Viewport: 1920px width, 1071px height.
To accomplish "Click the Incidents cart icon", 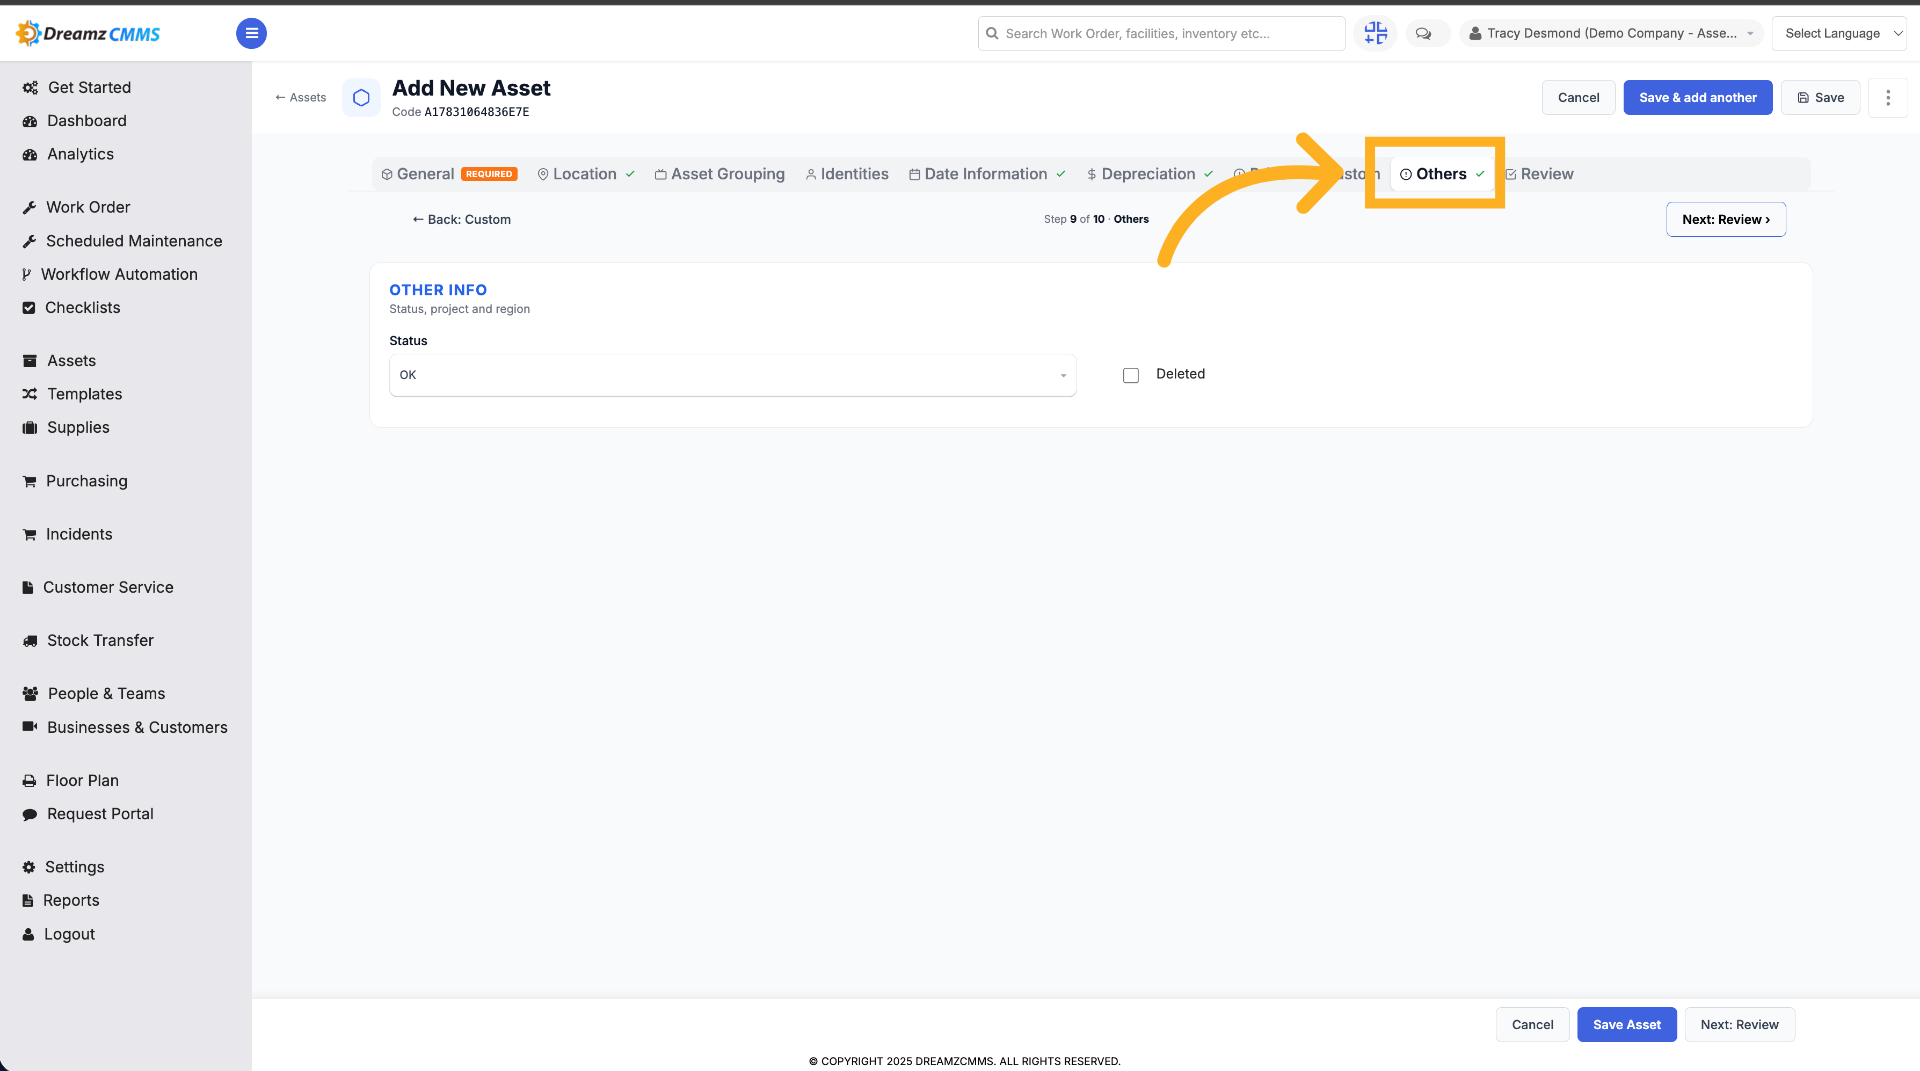I will (29, 535).
